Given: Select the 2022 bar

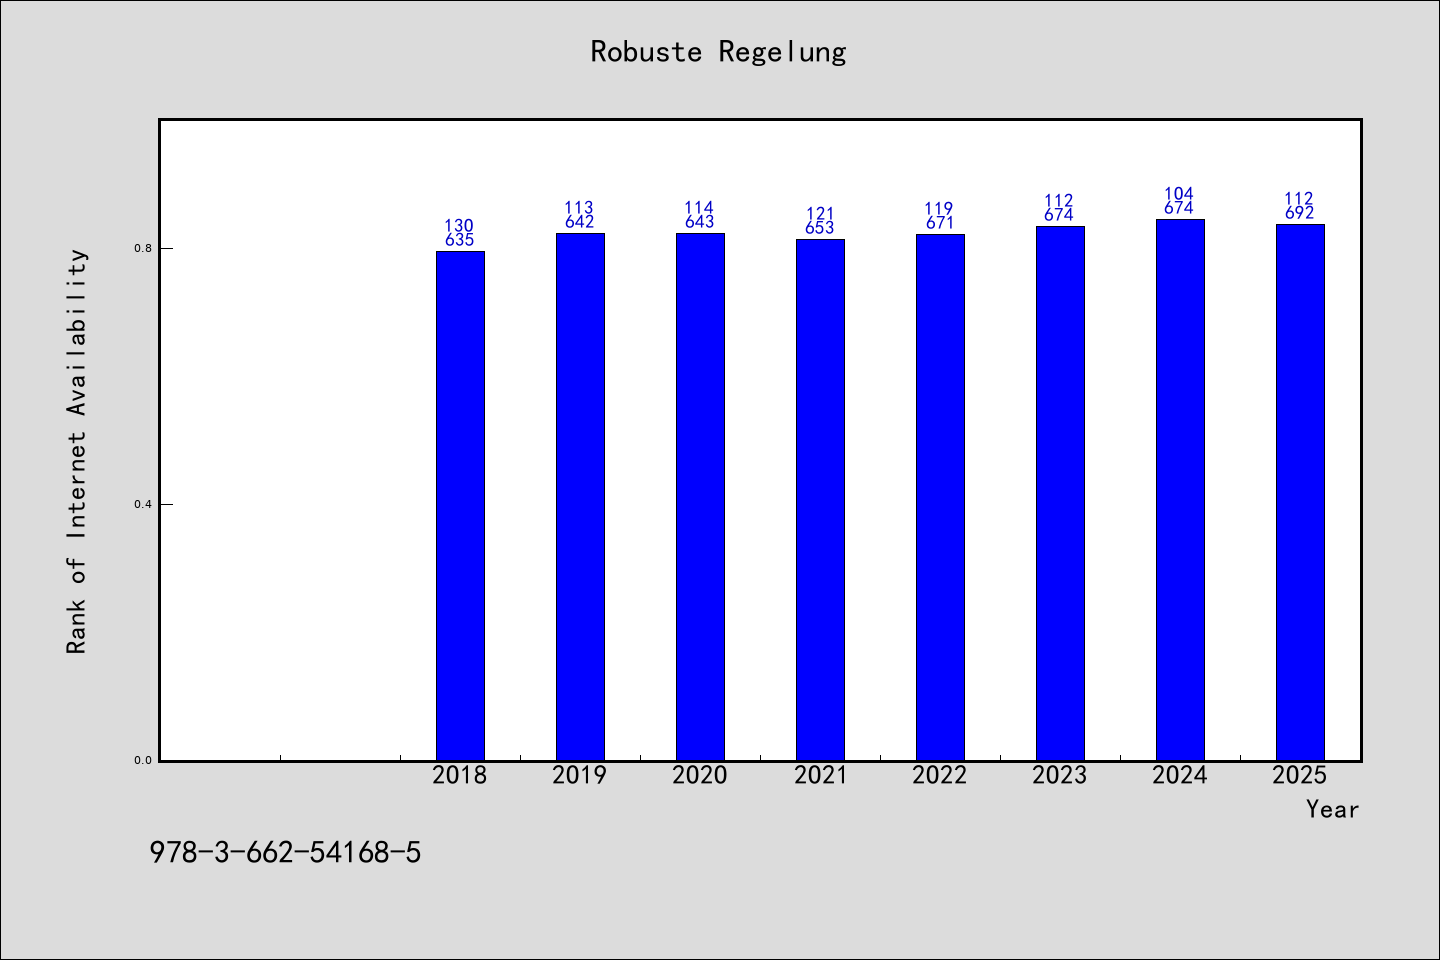Looking at the screenshot, I should 940,498.
